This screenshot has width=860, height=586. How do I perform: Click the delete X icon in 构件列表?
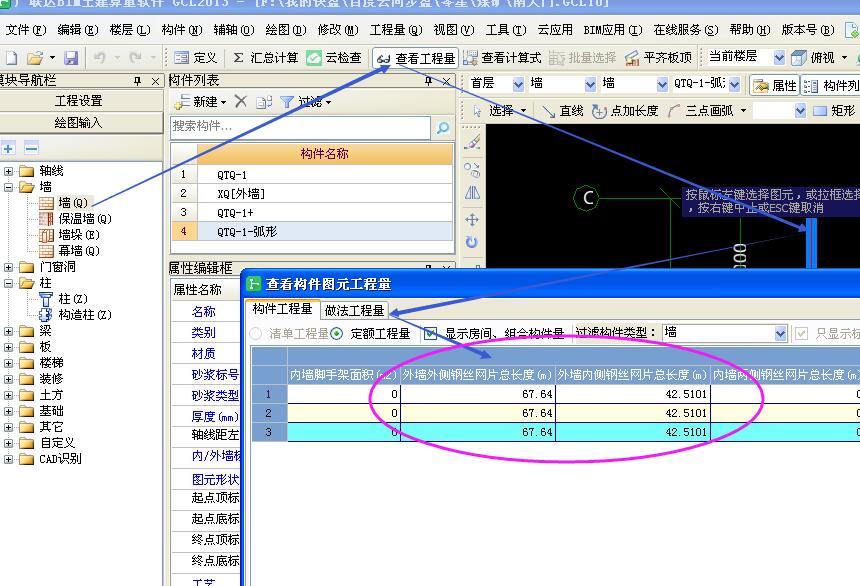(x=241, y=101)
